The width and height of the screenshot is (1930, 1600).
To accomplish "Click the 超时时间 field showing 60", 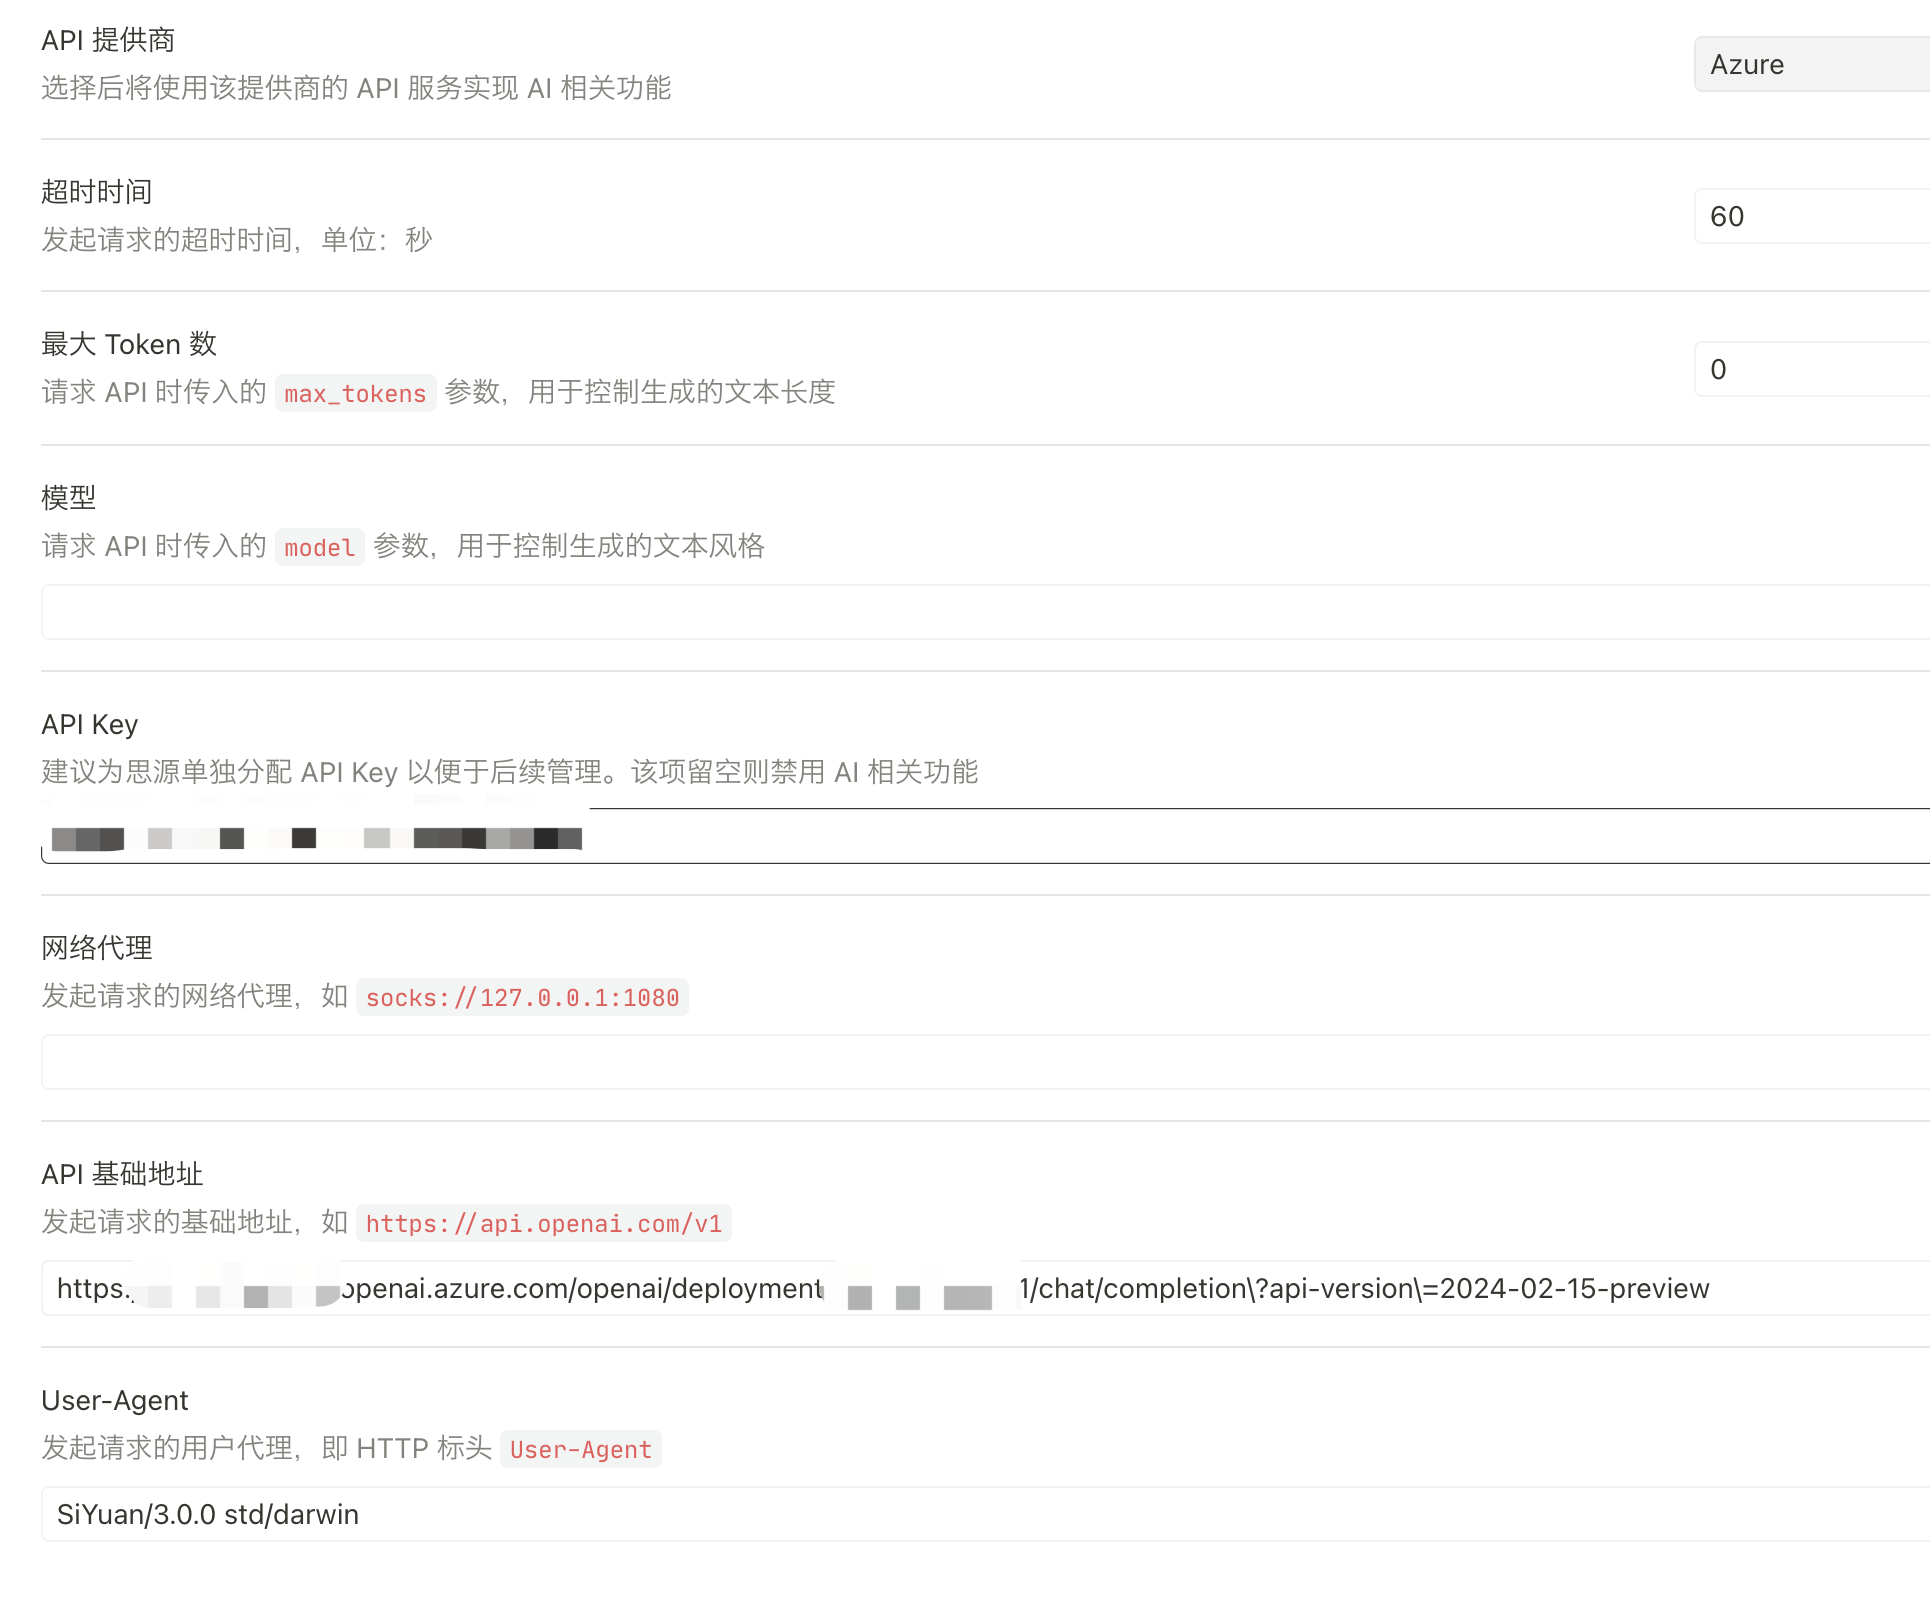I will [1810, 217].
